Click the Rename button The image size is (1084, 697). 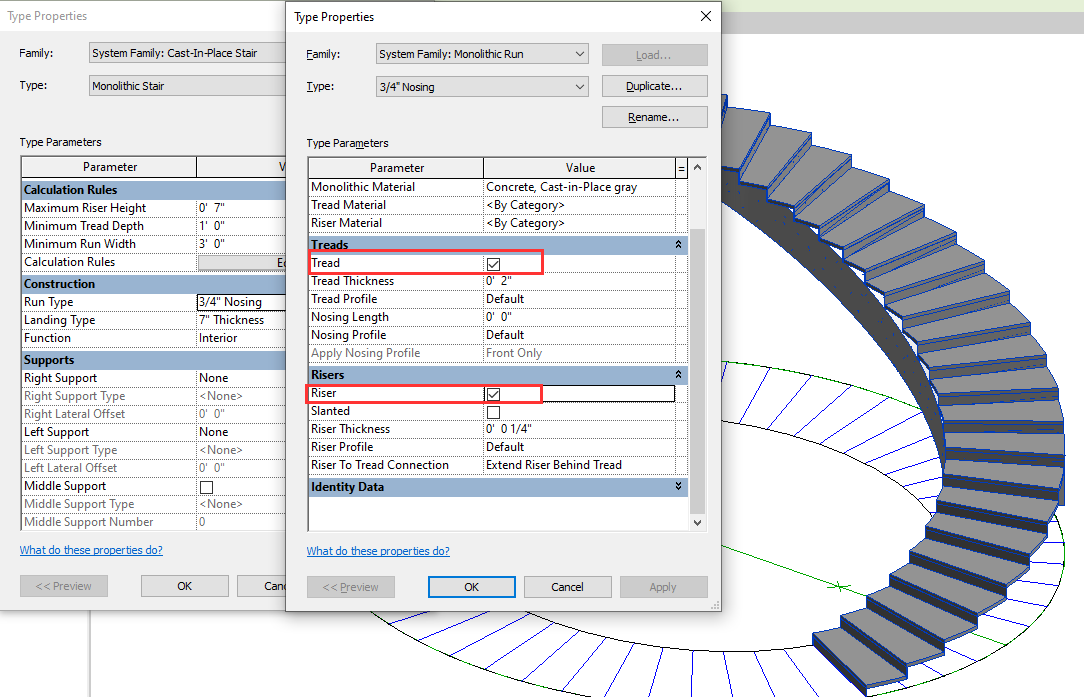[654, 116]
